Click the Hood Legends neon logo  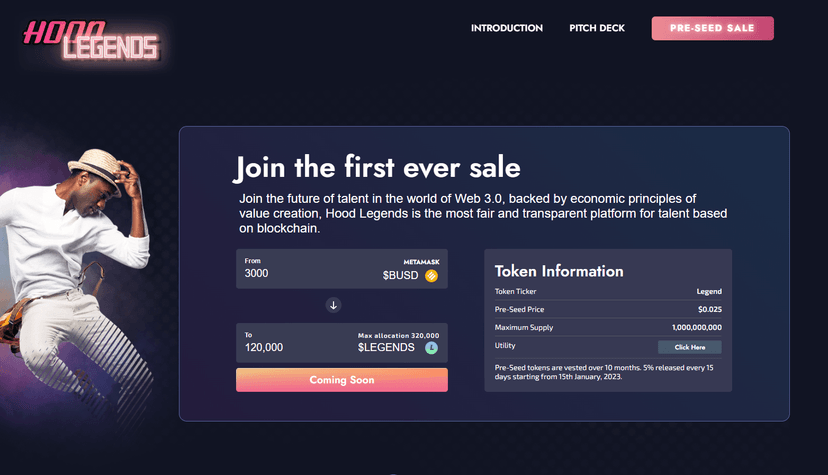(x=91, y=41)
